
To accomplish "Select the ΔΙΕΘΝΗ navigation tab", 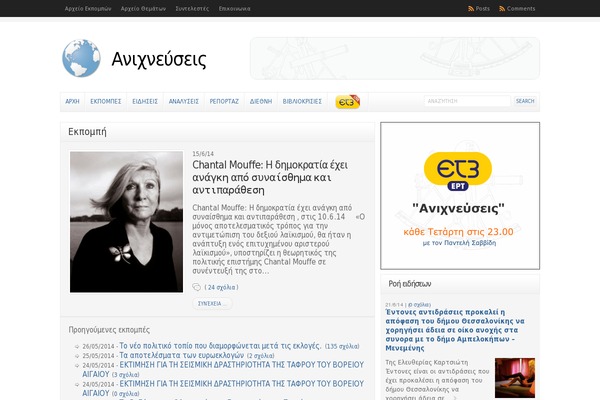I will point(261,101).
